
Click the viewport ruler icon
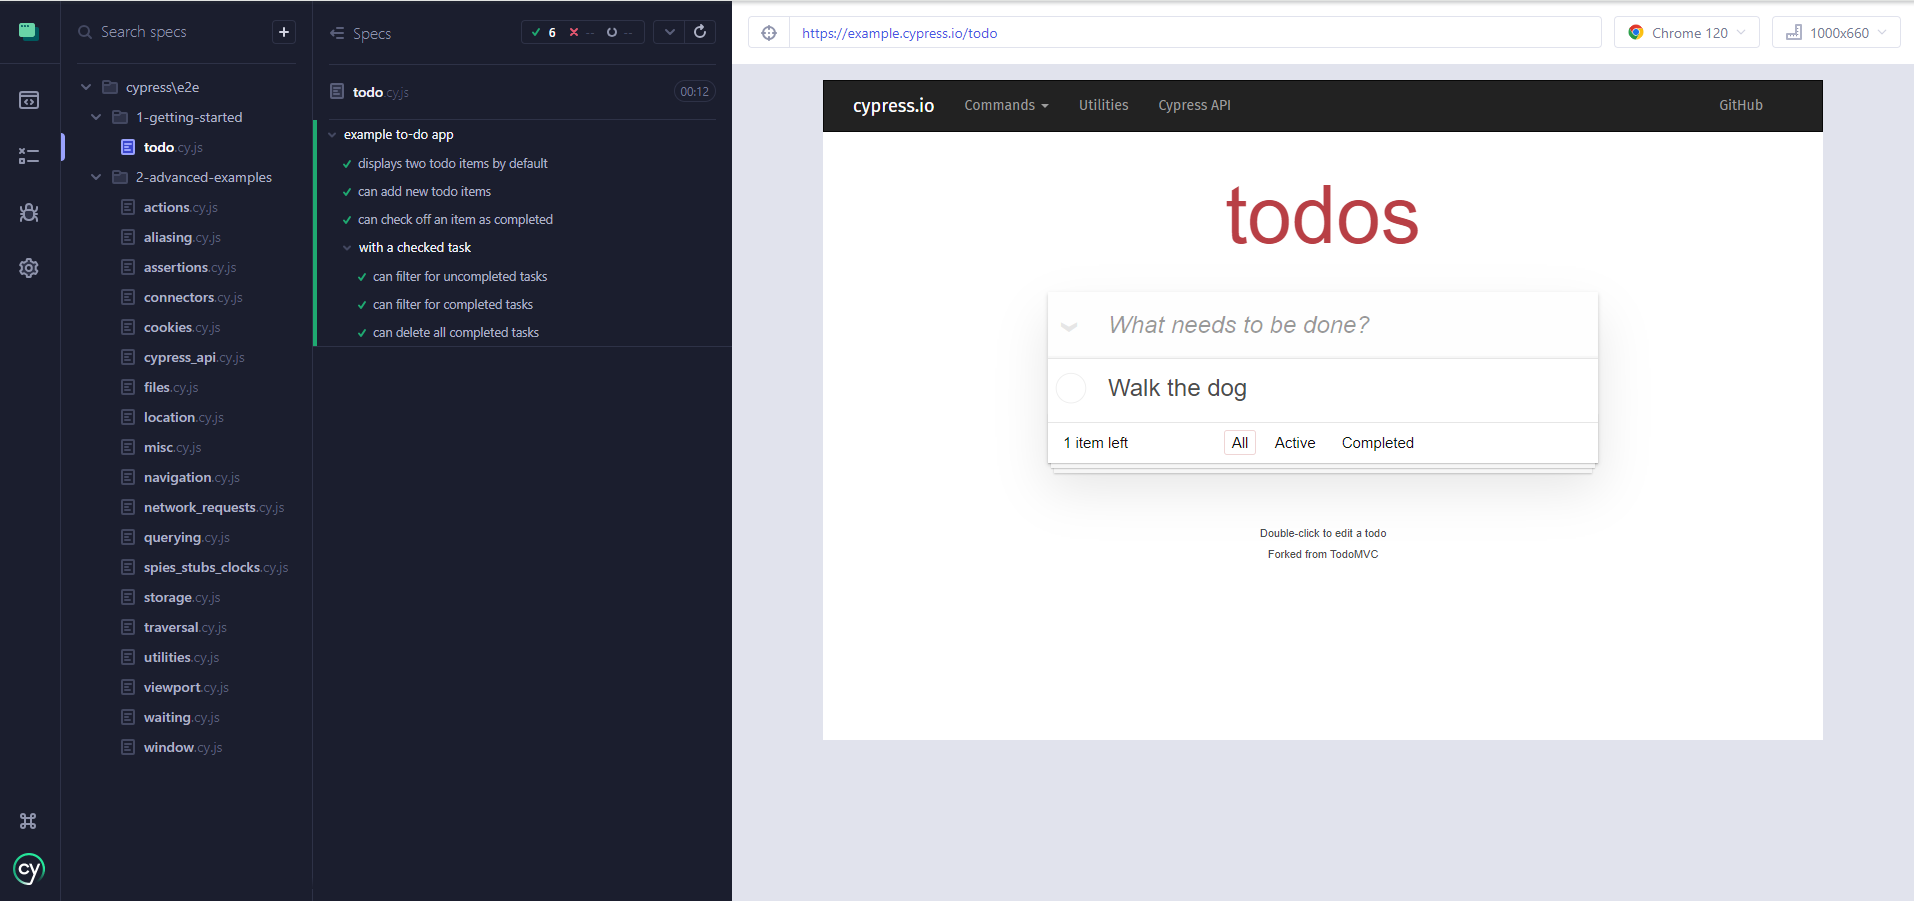tap(1794, 32)
